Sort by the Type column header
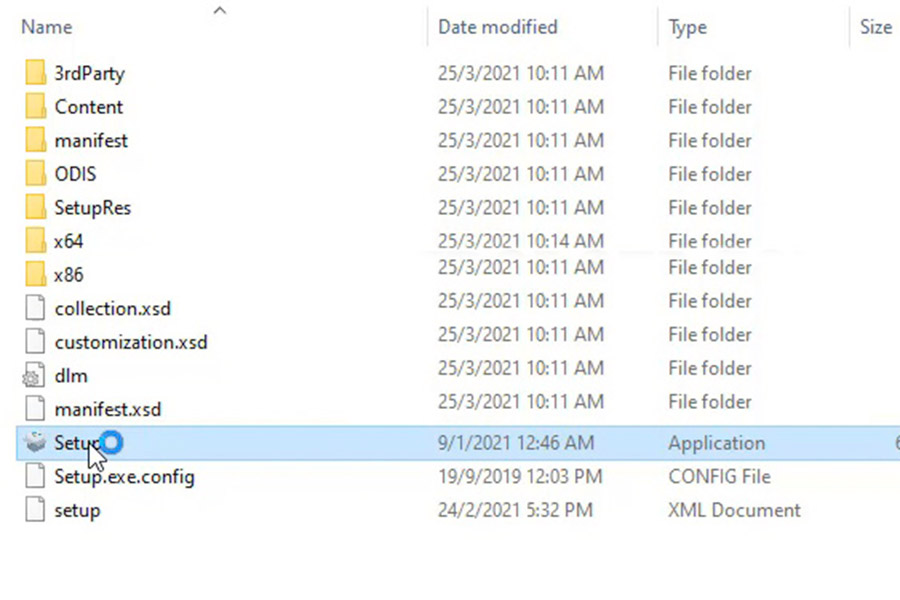Image resolution: width=900 pixels, height=600 pixels. pos(687,27)
